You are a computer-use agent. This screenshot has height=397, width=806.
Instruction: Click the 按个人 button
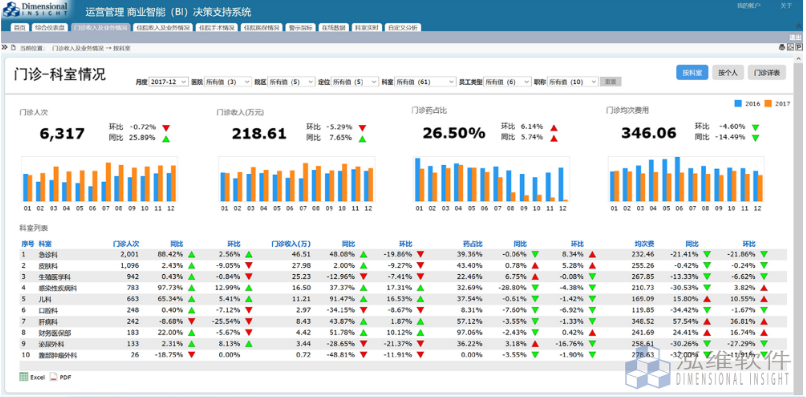(x=728, y=73)
